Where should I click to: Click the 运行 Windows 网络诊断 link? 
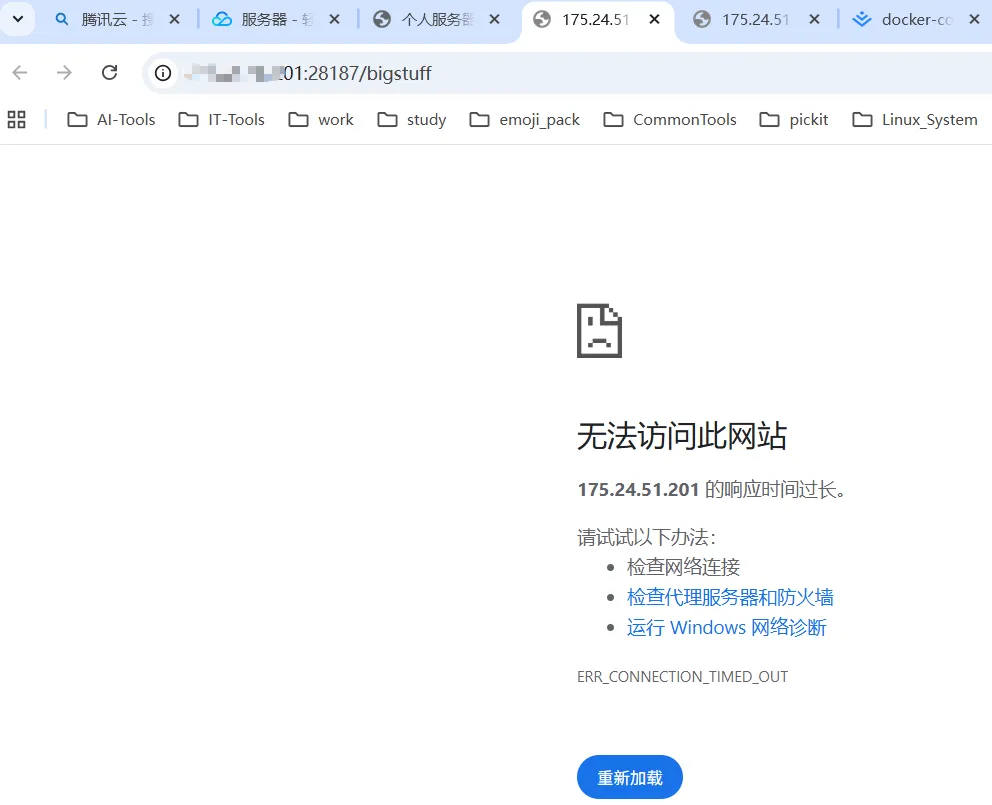[x=726, y=627]
